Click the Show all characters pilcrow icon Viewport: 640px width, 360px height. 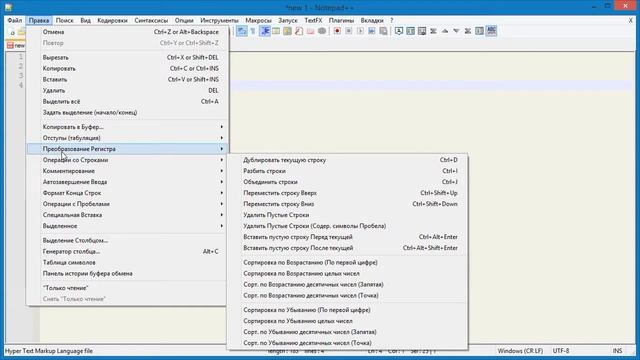point(253,31)
